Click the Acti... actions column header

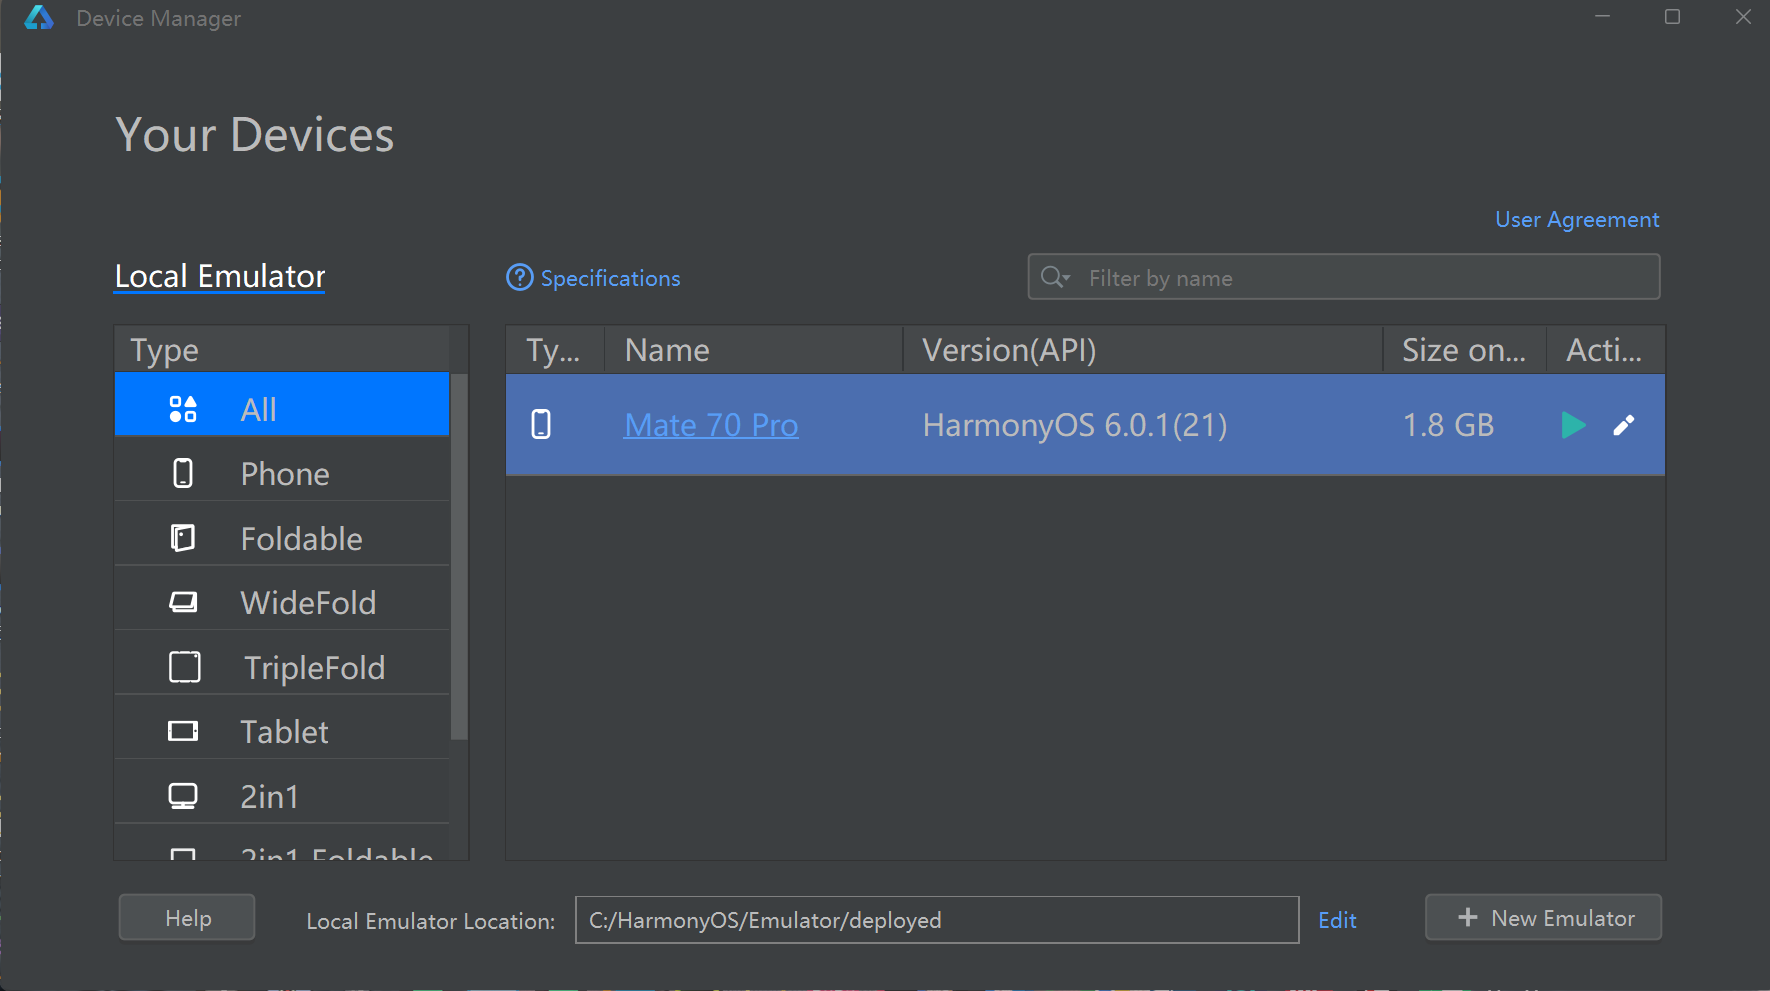(x=1606, y=350)
